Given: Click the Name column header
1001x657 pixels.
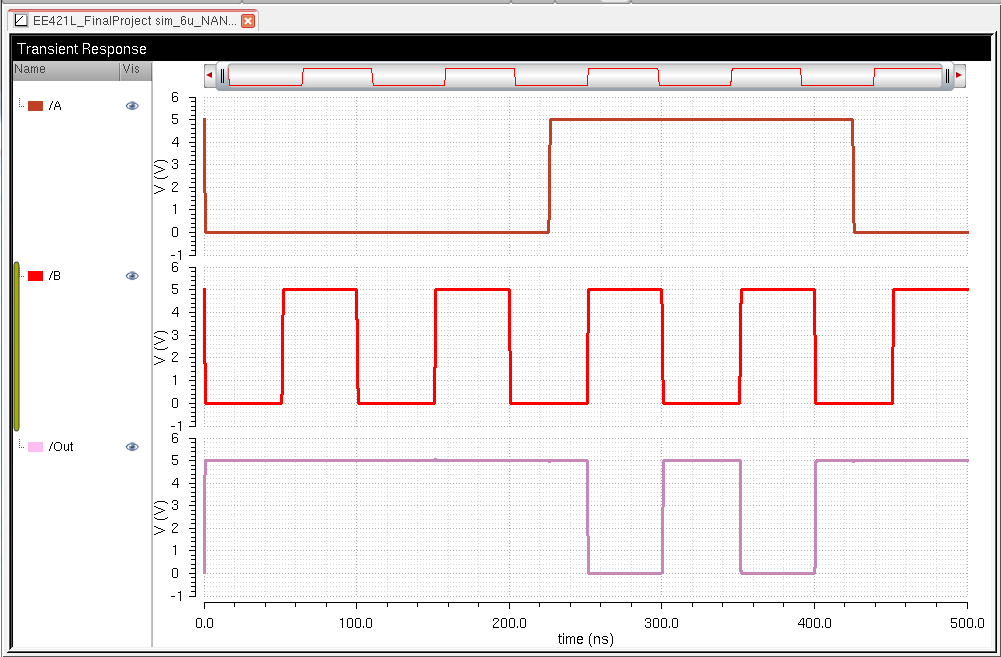Looking at the screenshot, I should pyautogui.click(x=30, y=69).
